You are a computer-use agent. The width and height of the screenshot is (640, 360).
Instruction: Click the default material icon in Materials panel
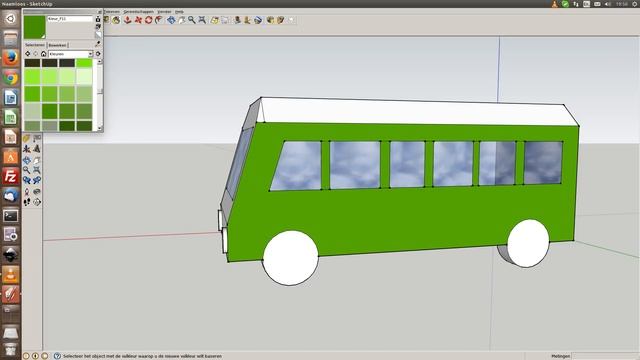[x=98, y=34]
